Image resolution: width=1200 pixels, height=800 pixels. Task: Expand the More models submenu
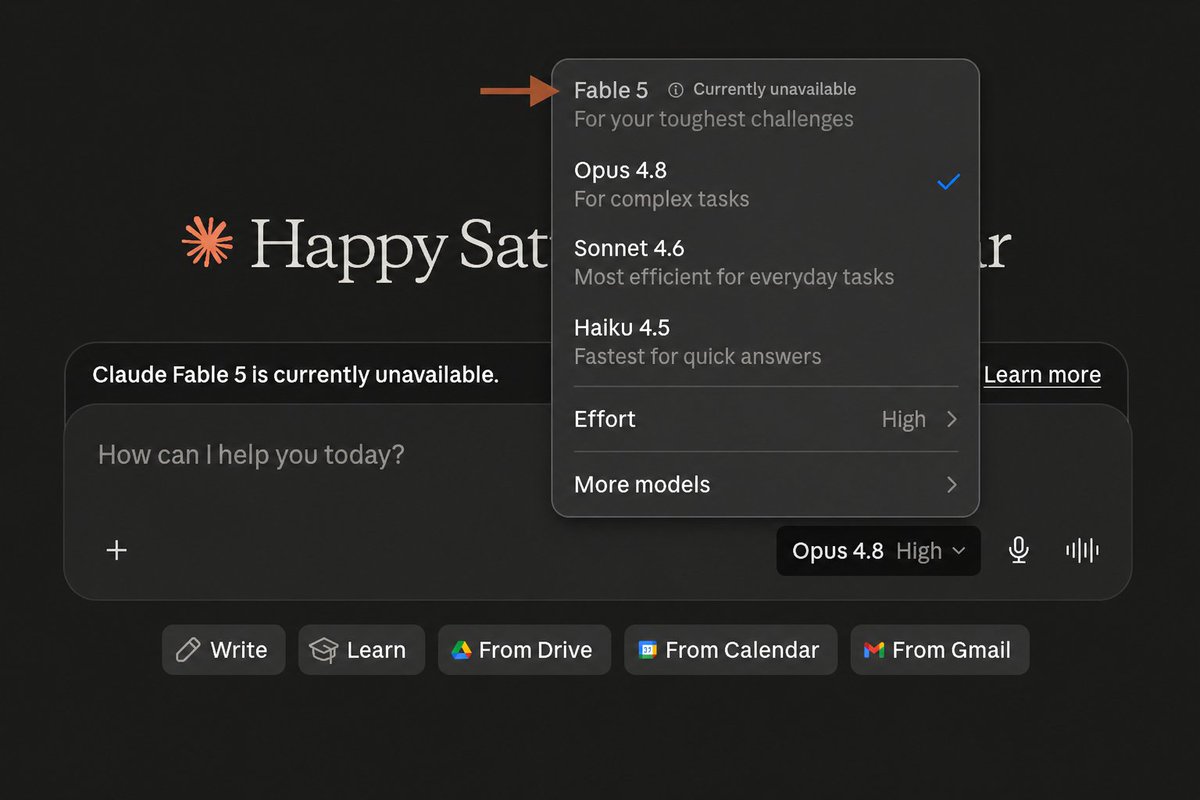pyautogui.click(x=765, y=485)
